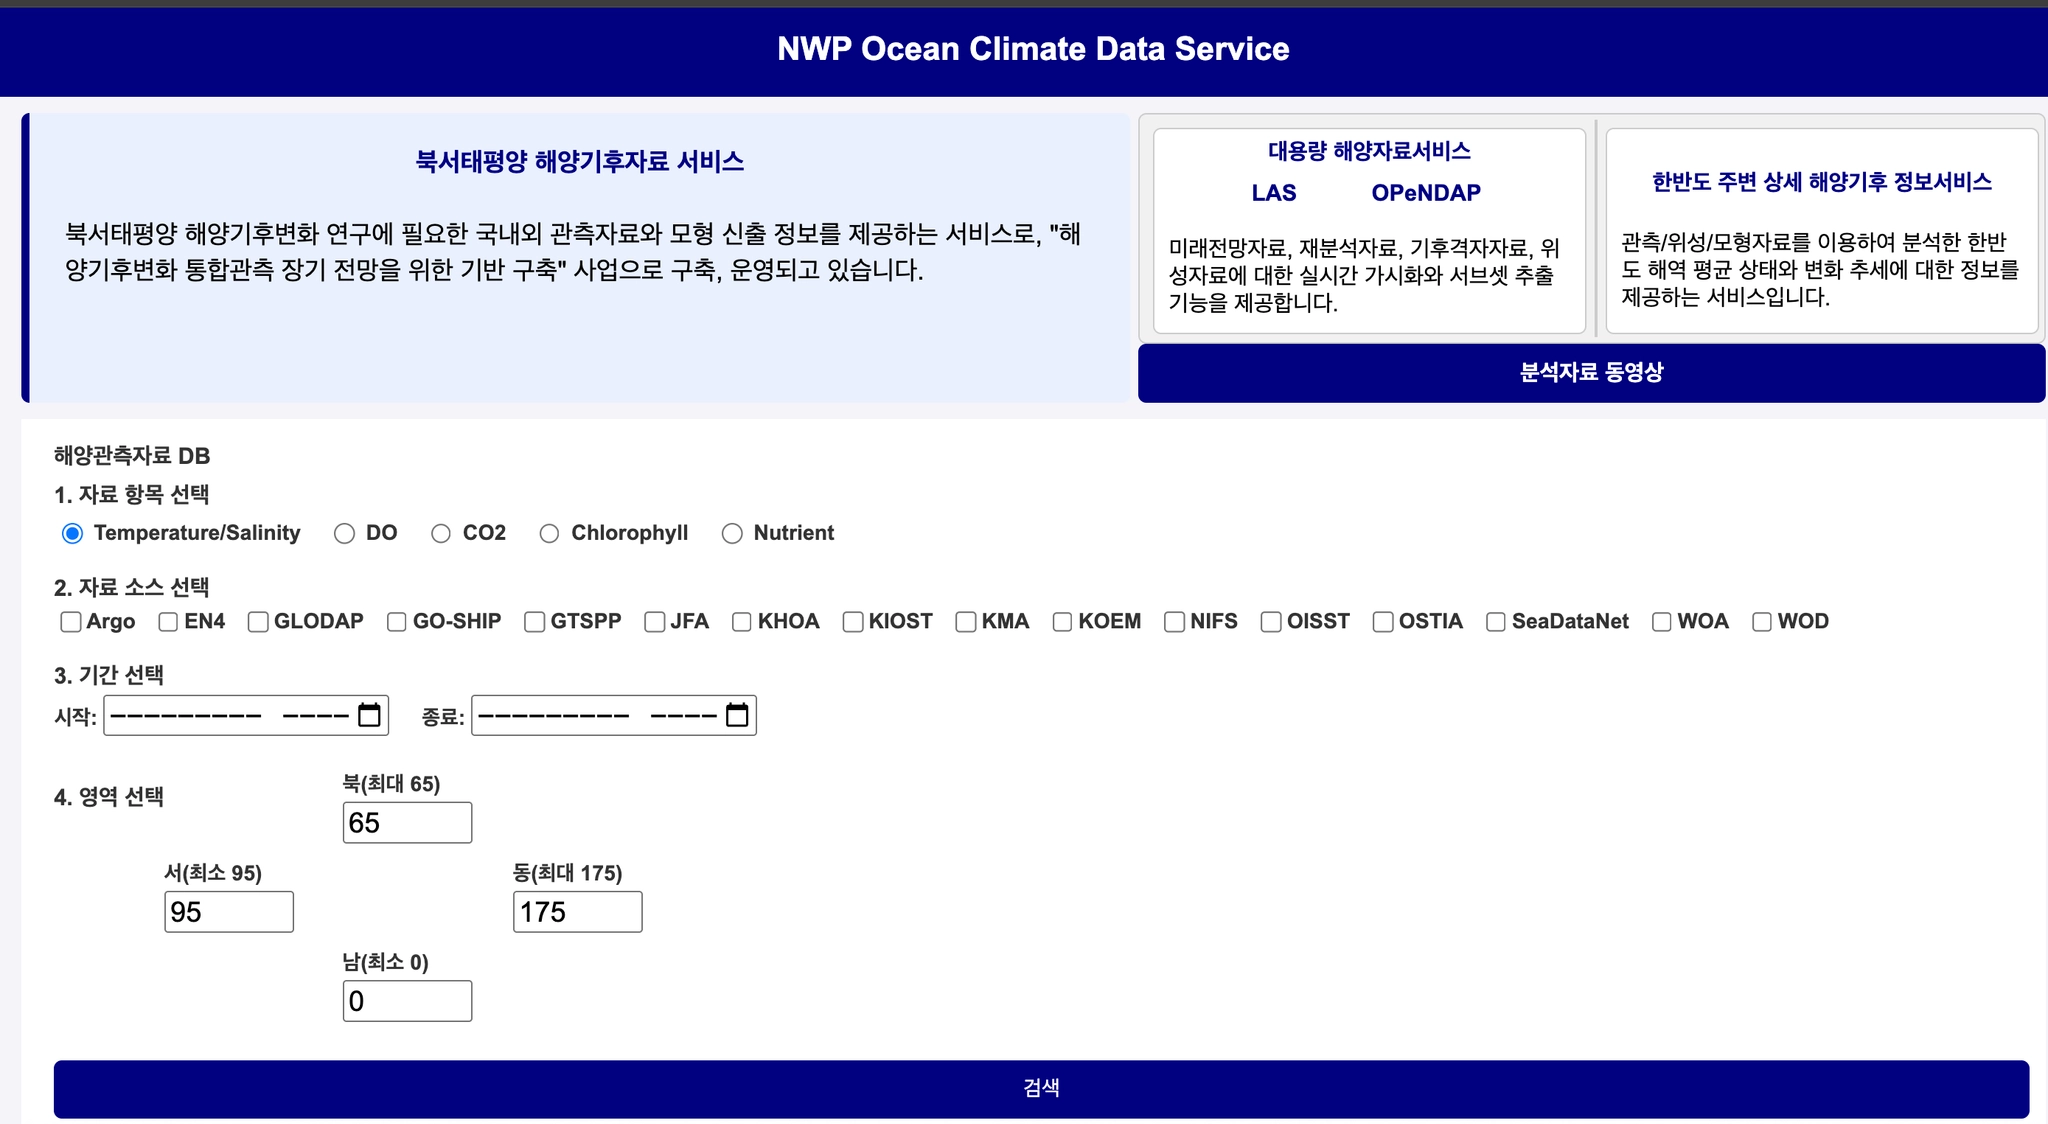2048x1124 pixels.
Task: Select the Chlorophyll radio button
Action: click(x=549, y=534)
